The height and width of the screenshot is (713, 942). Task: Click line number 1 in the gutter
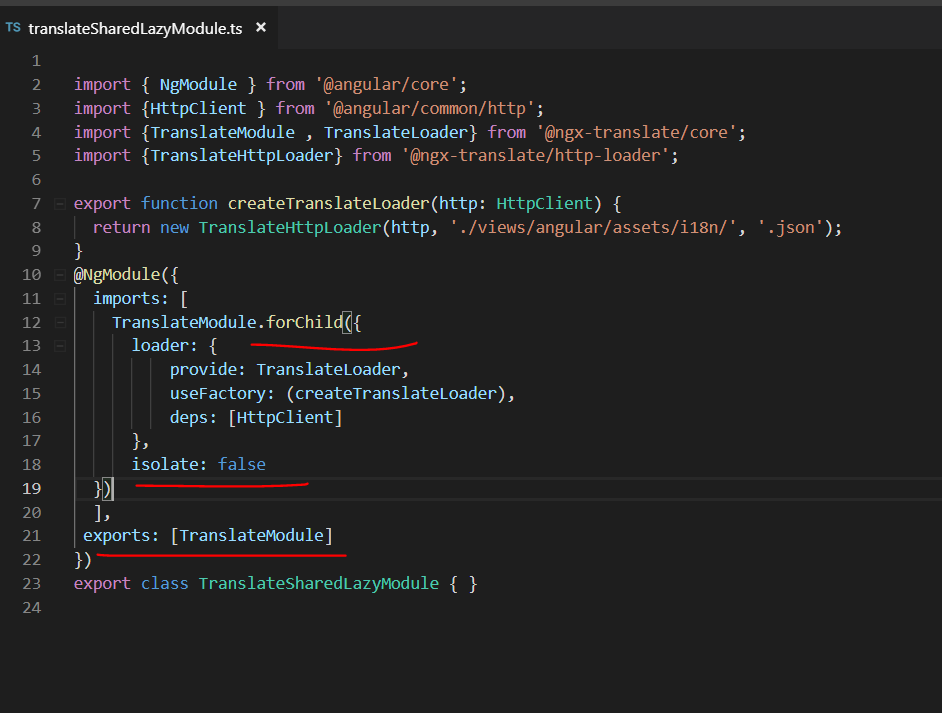coord(37,61)
